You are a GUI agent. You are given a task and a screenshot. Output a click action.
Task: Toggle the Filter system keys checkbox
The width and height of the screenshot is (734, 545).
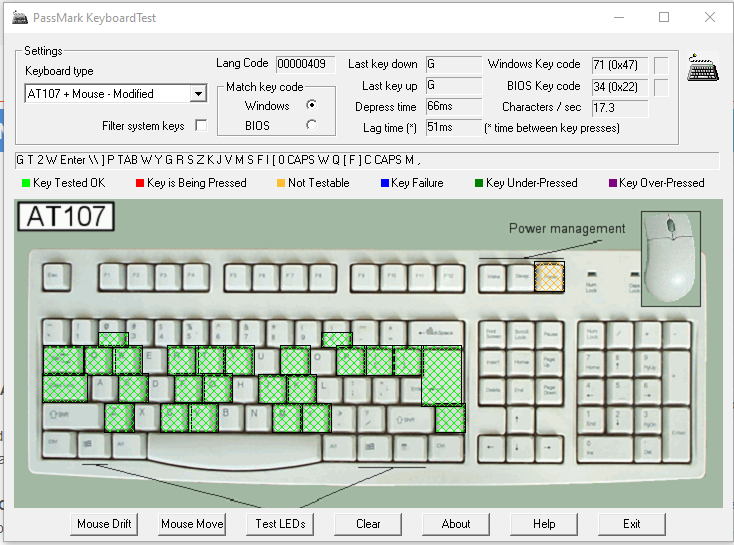201,125
